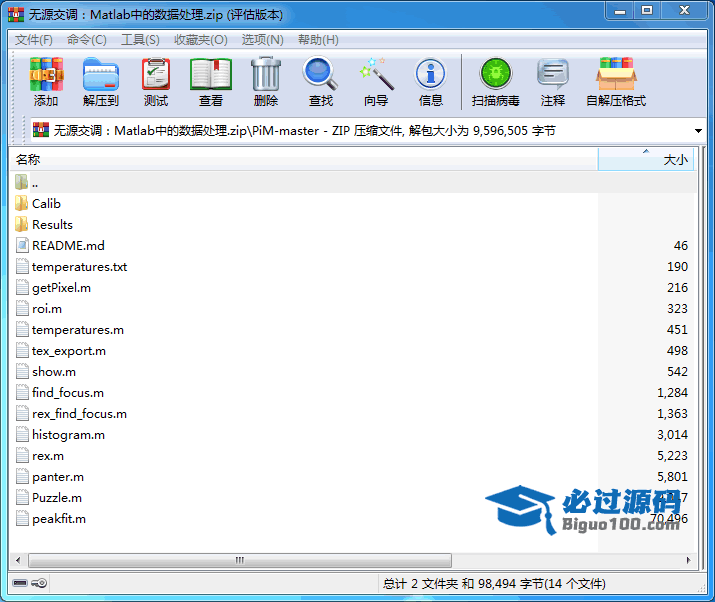Screen dimensions: 715x602
Task: Select the show.m file name
Action: 54,372
